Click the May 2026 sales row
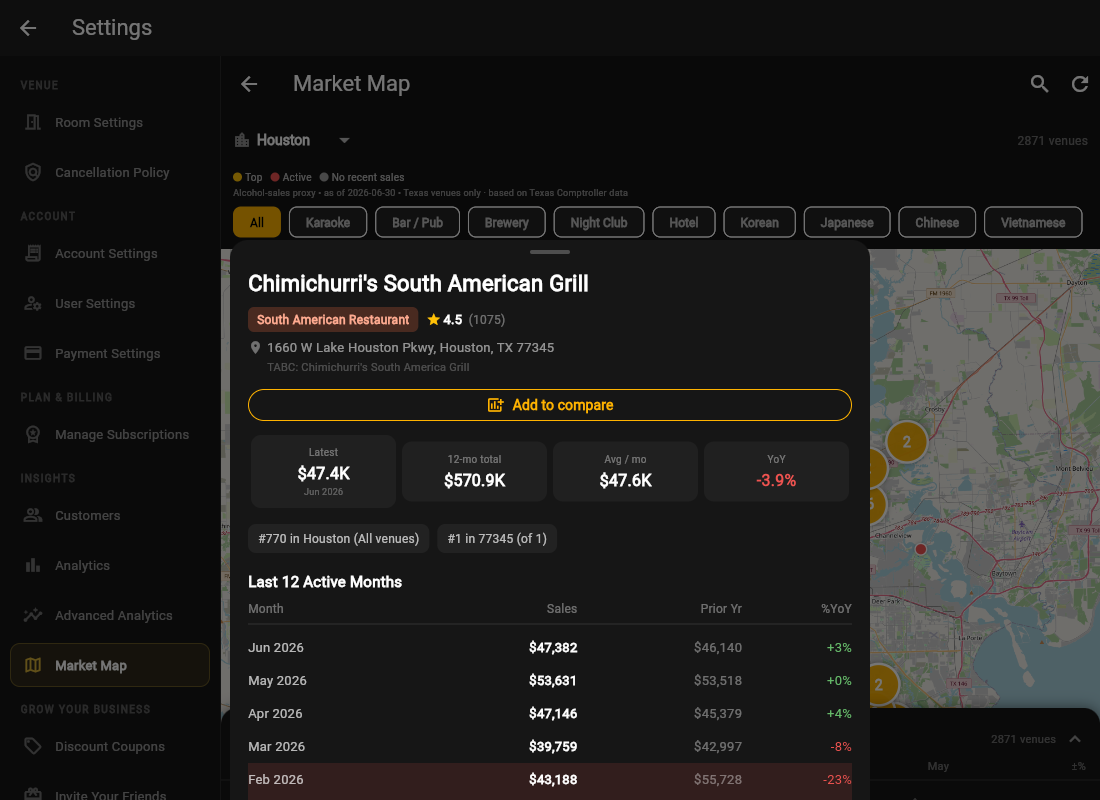The width and height of the screenshot is (1100, 800). [x=550, y=680]
